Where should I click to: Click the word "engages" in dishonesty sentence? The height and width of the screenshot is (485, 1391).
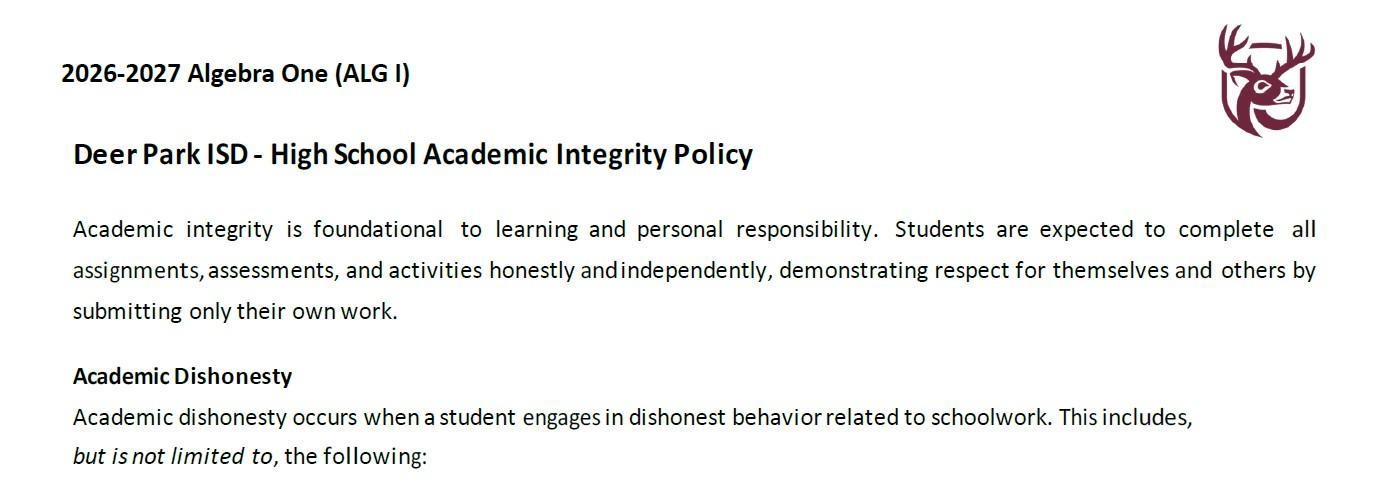pyautogui.click(x=562, y=418)
